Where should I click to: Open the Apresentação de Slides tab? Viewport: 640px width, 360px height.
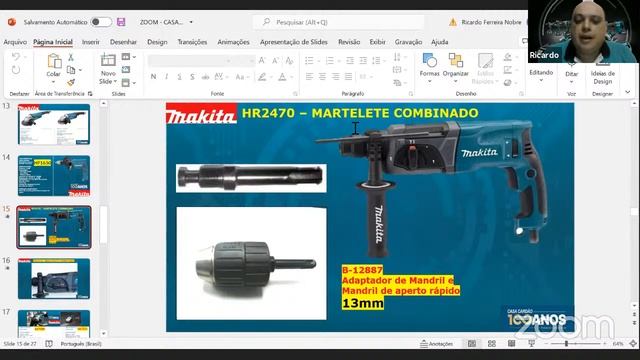pyautogui.click(x=293, y=42)
